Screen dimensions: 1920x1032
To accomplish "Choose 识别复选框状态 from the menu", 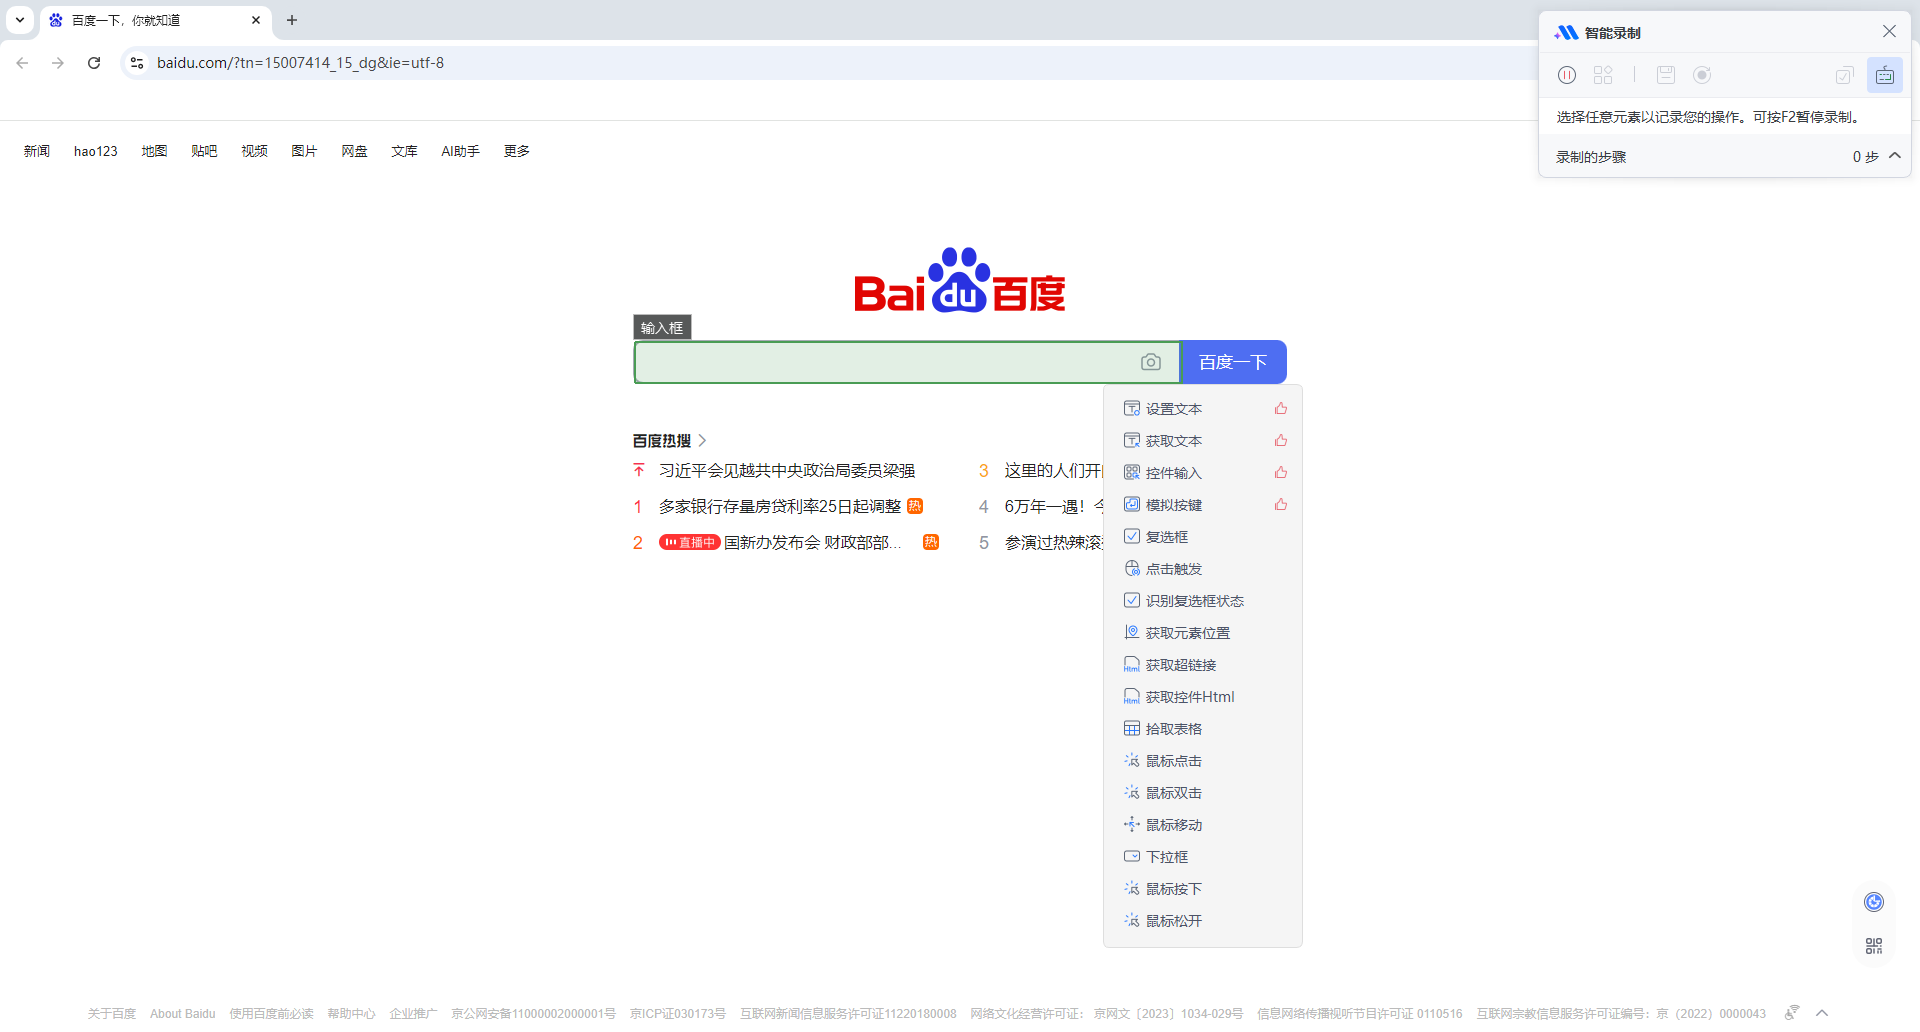I will 1194,601.
